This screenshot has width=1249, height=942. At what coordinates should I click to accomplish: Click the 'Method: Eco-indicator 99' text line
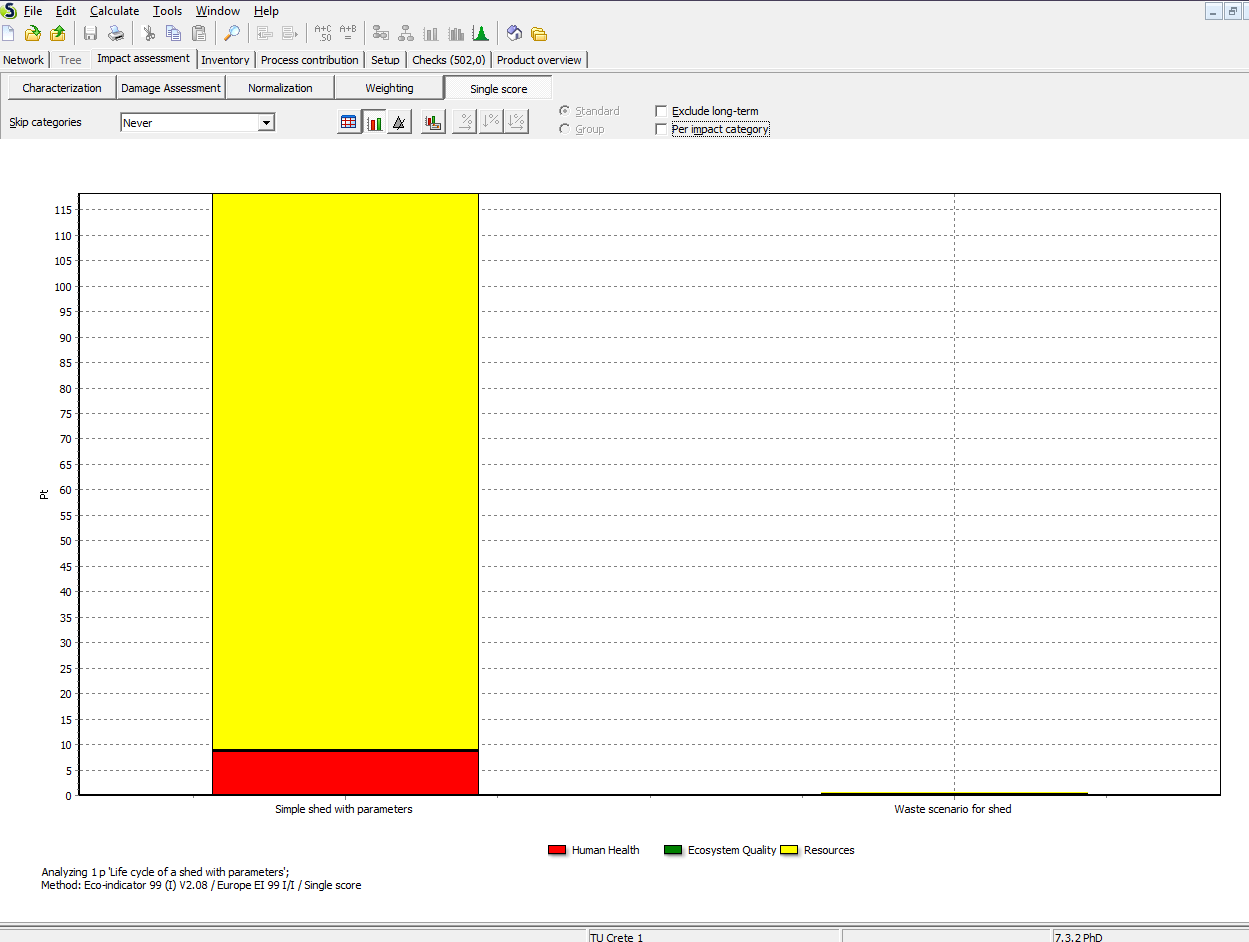coord(201,885)
